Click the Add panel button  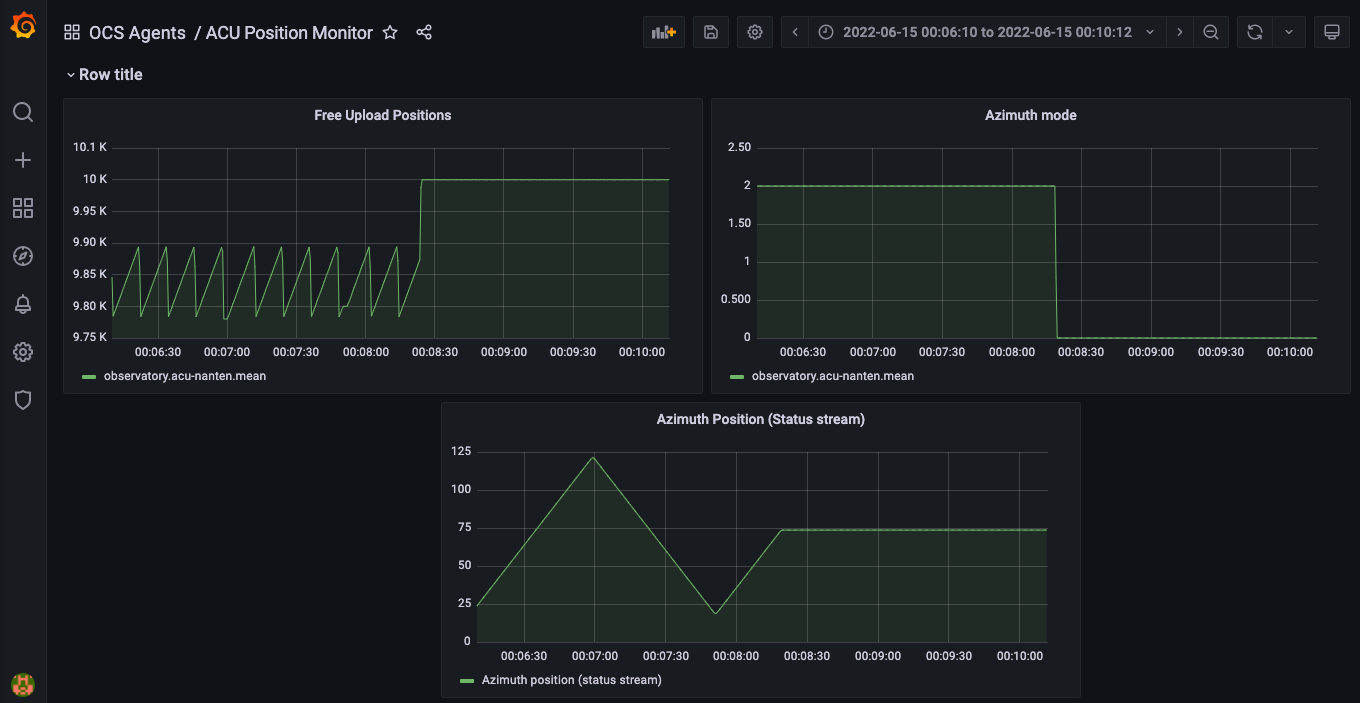(664, 32)
